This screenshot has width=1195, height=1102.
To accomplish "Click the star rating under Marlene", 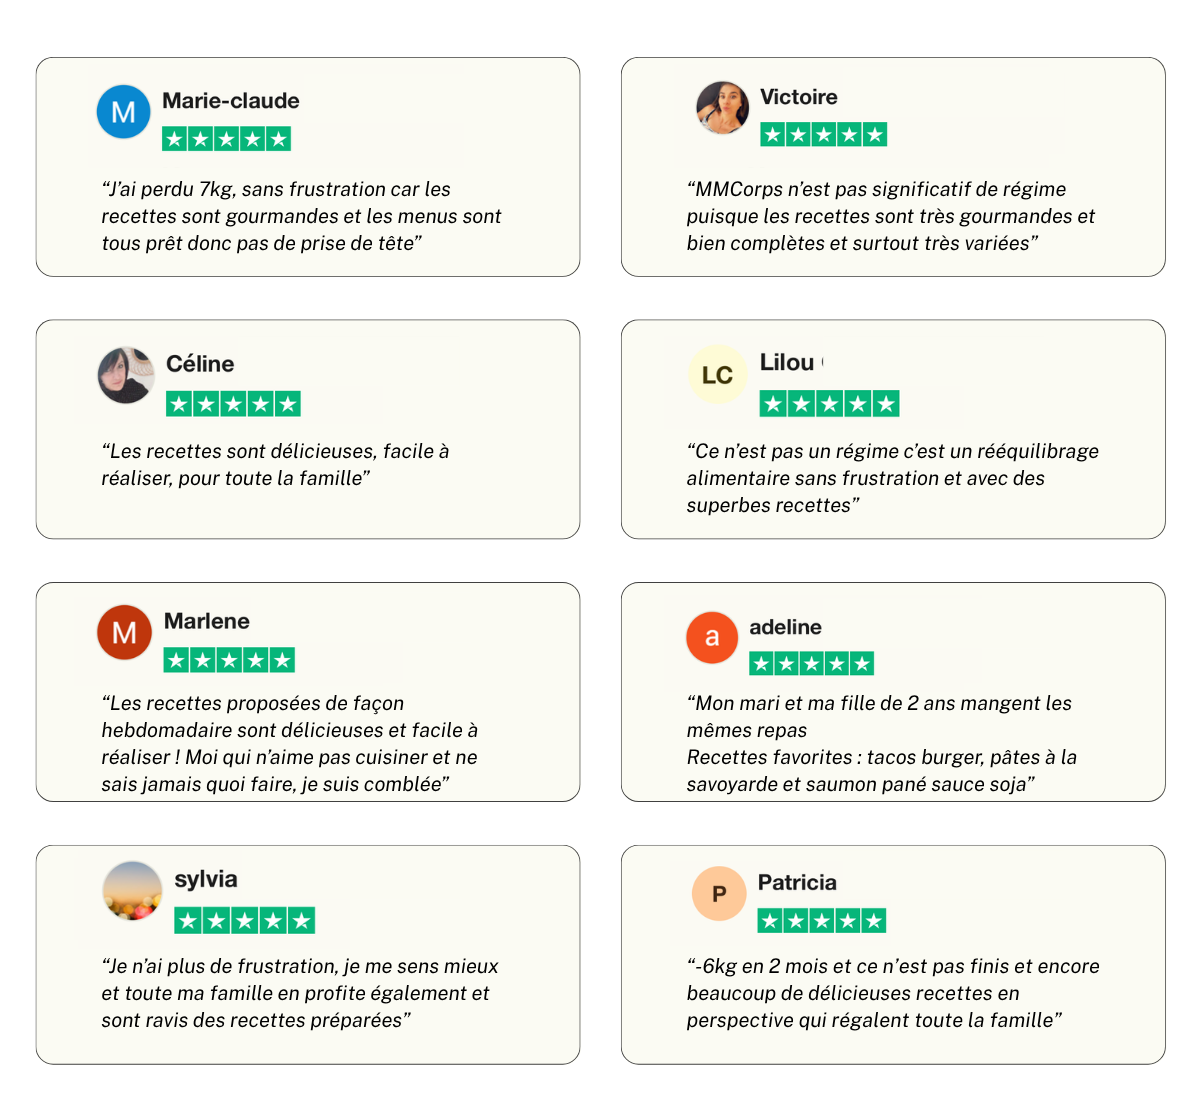I will coord(229,660).
